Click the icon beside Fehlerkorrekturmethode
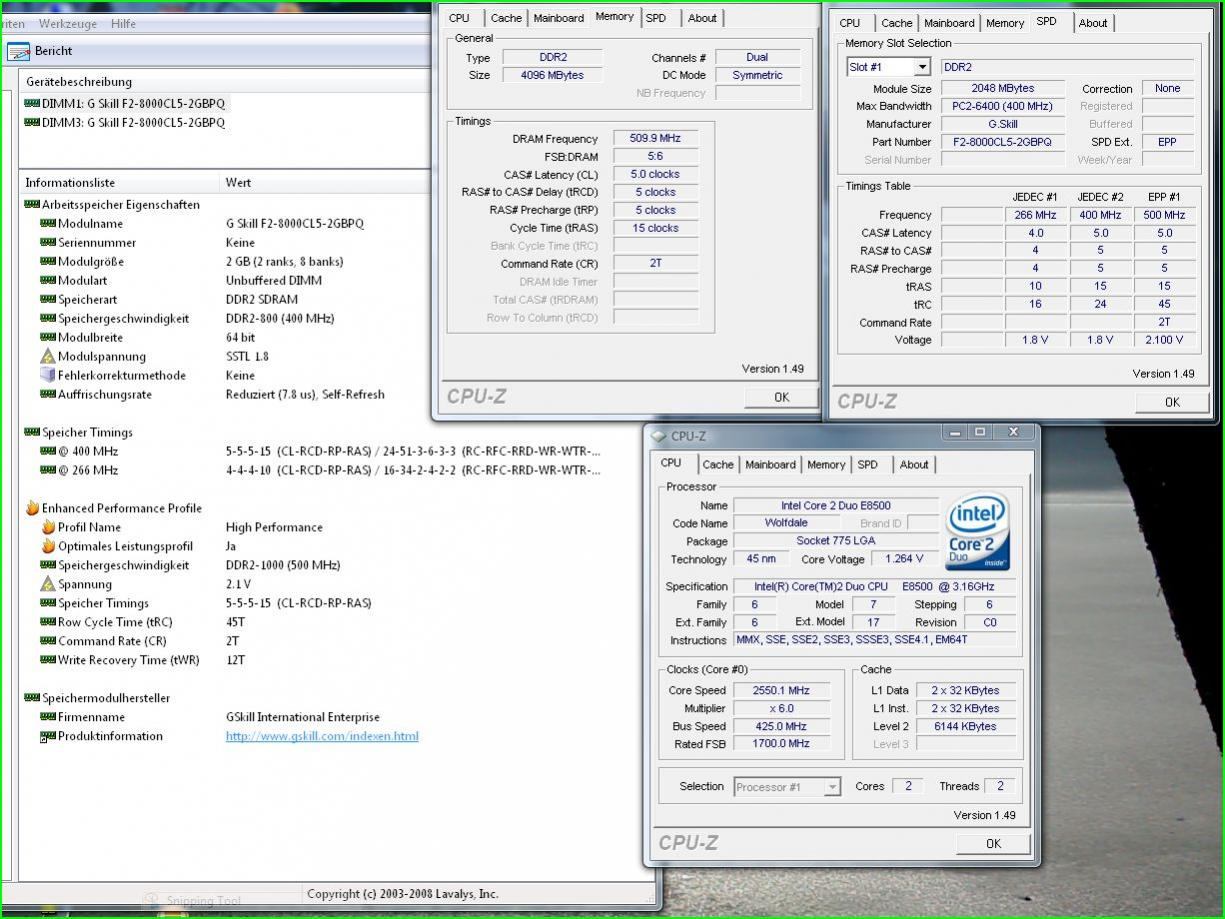 coord(48,375)
